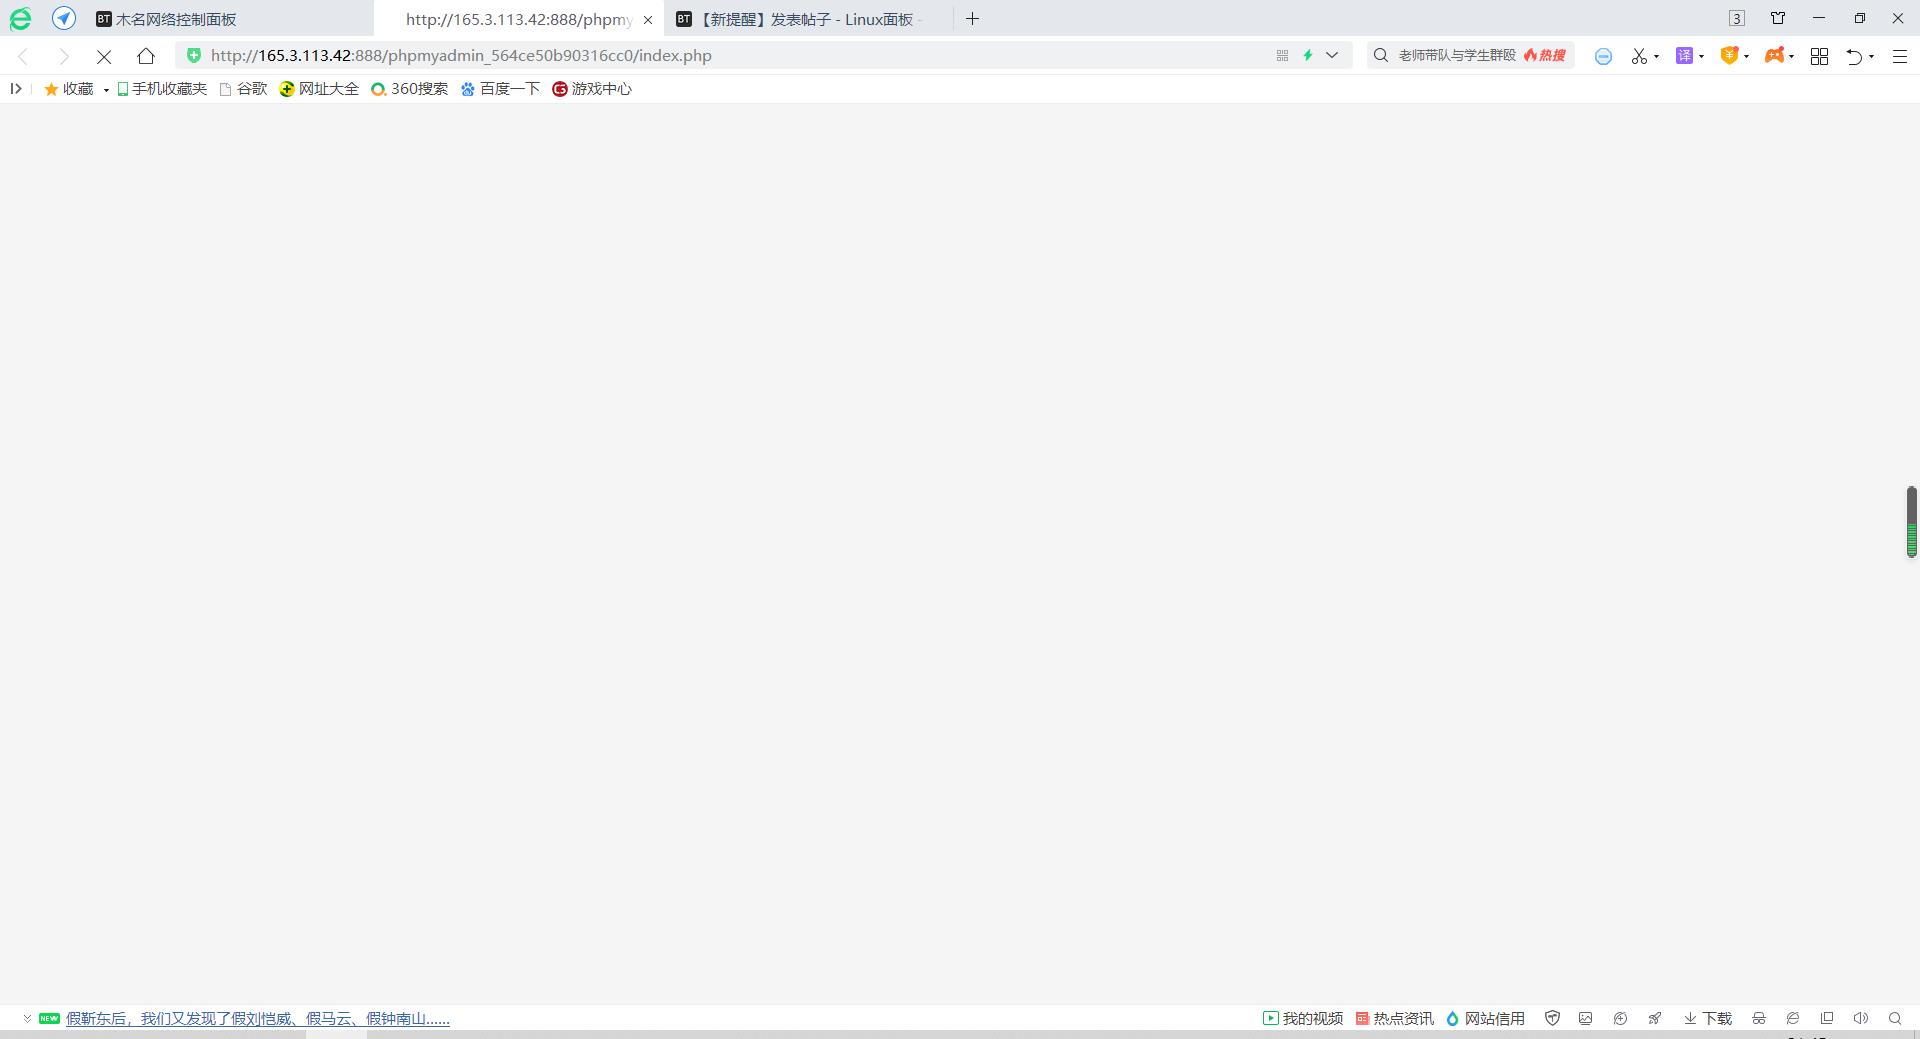Open the 百度一下 bookmark

click(x=500, y=89)
